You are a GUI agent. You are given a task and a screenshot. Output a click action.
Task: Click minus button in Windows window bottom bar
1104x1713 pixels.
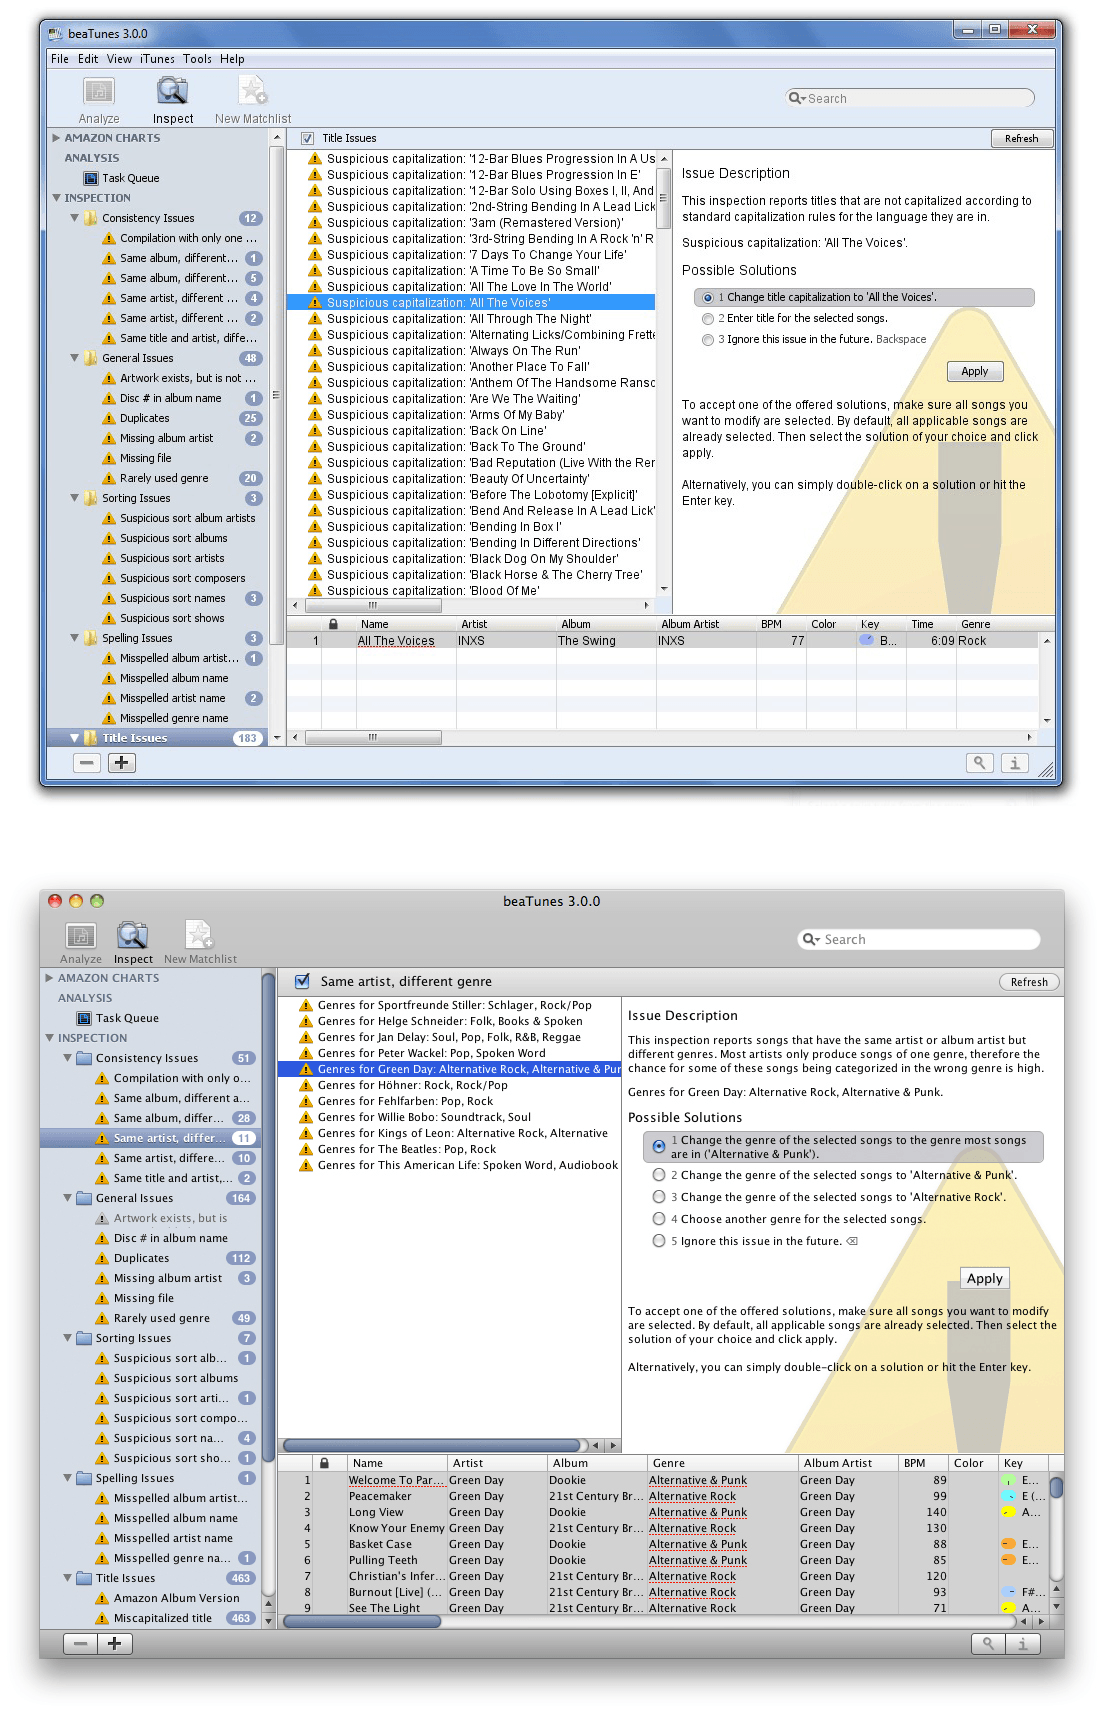tap(87, 763)
